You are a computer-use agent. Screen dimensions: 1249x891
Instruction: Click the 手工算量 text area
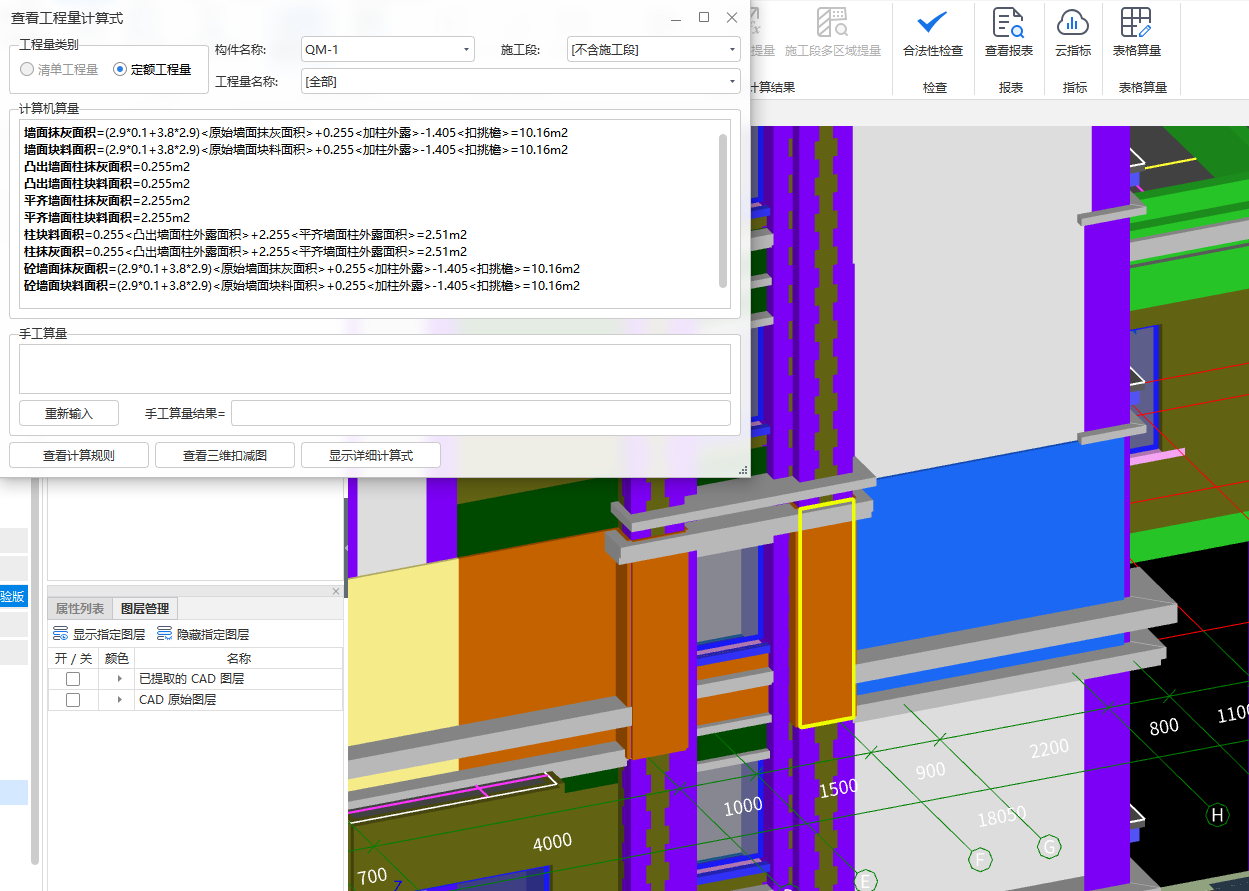pos(375,369)
